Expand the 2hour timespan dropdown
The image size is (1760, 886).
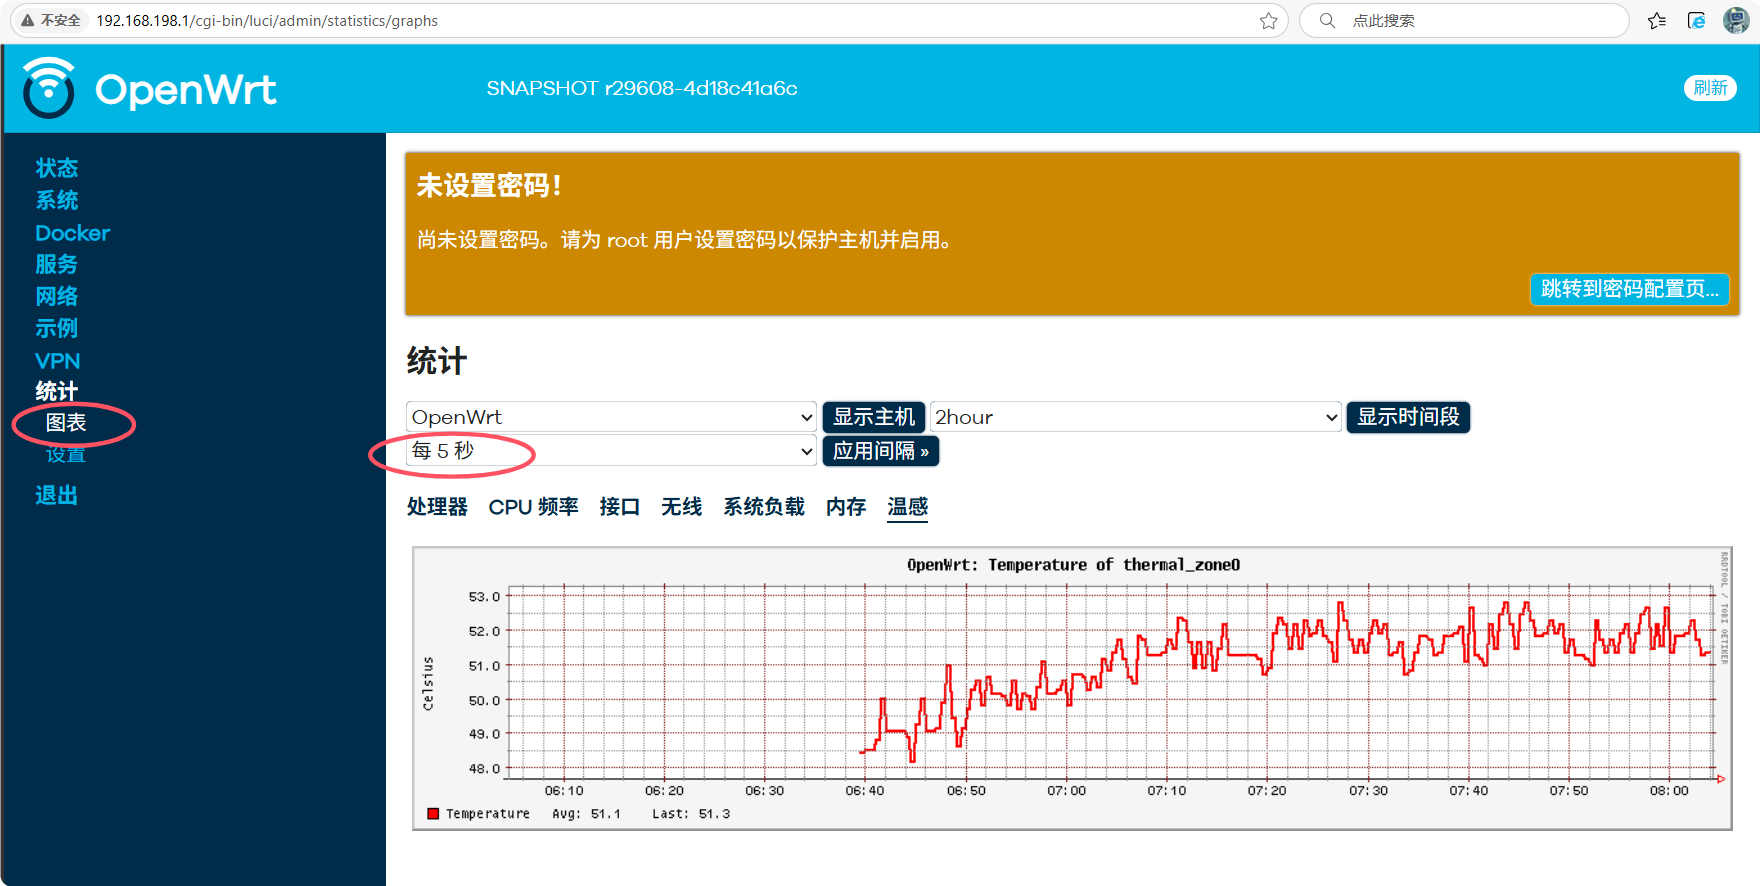coord(1135,417)
